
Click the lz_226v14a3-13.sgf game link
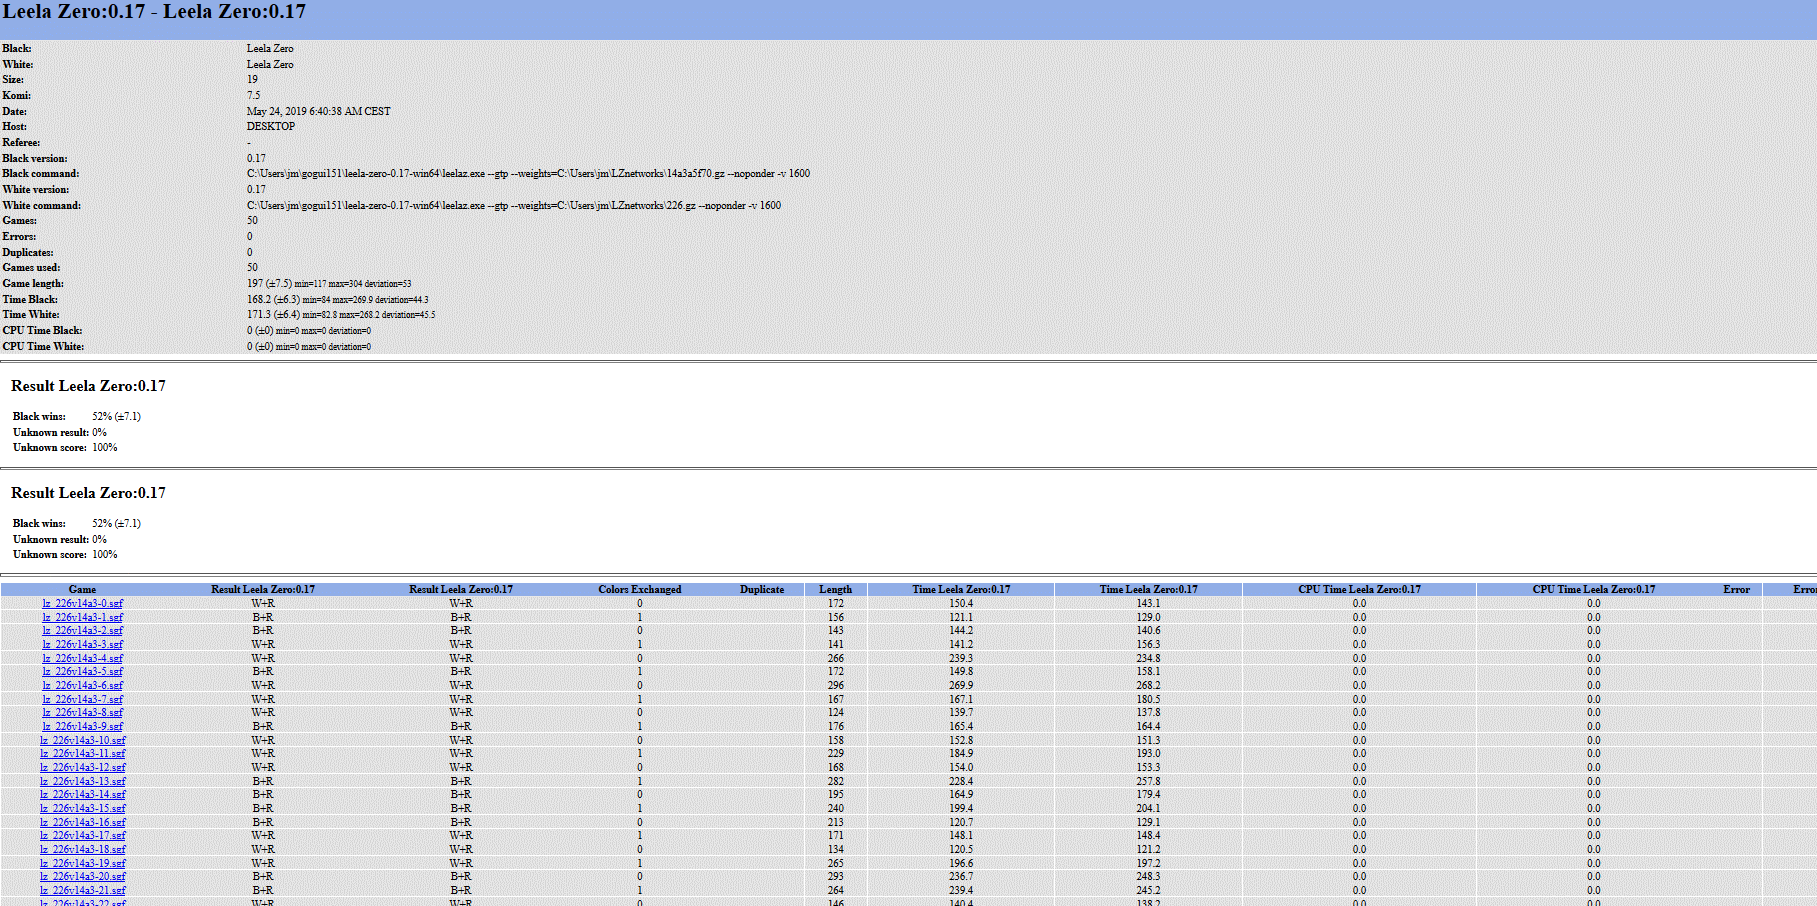[82, 782]
